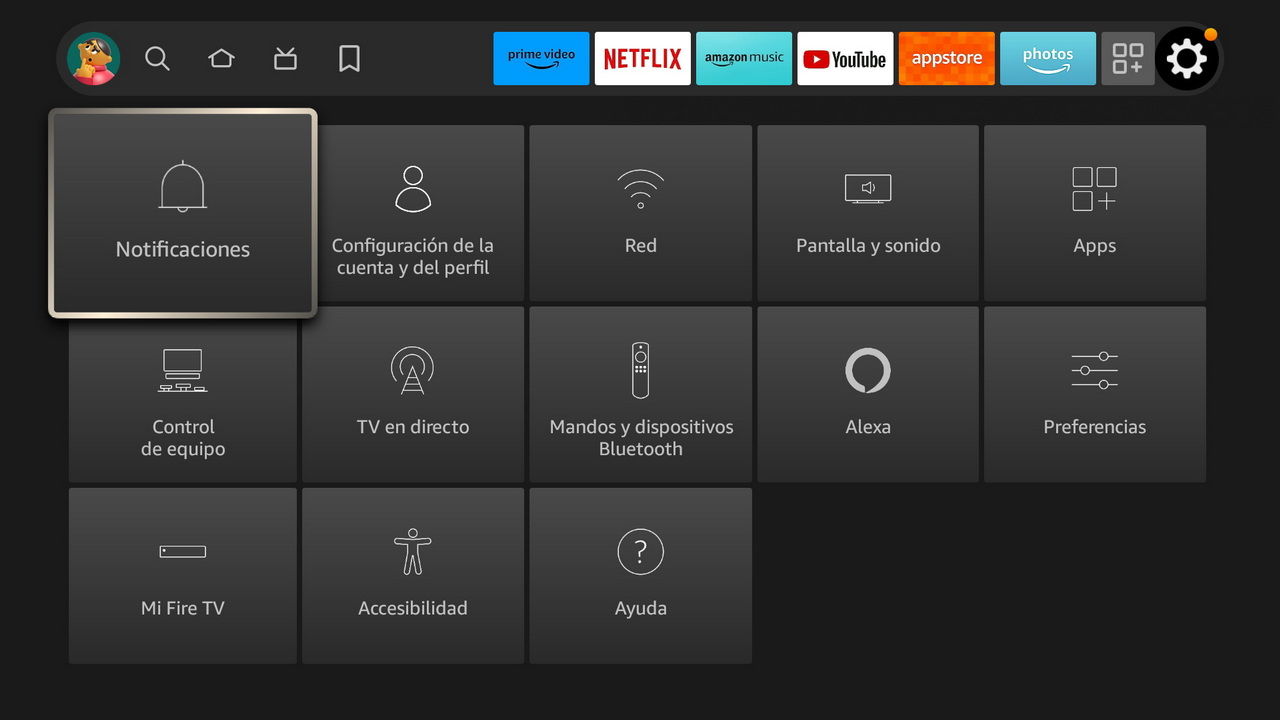Launch Amazon Music app
The width and height of the screenshot is (1280, 720).
pyautogui.click(x=744, y=59)
